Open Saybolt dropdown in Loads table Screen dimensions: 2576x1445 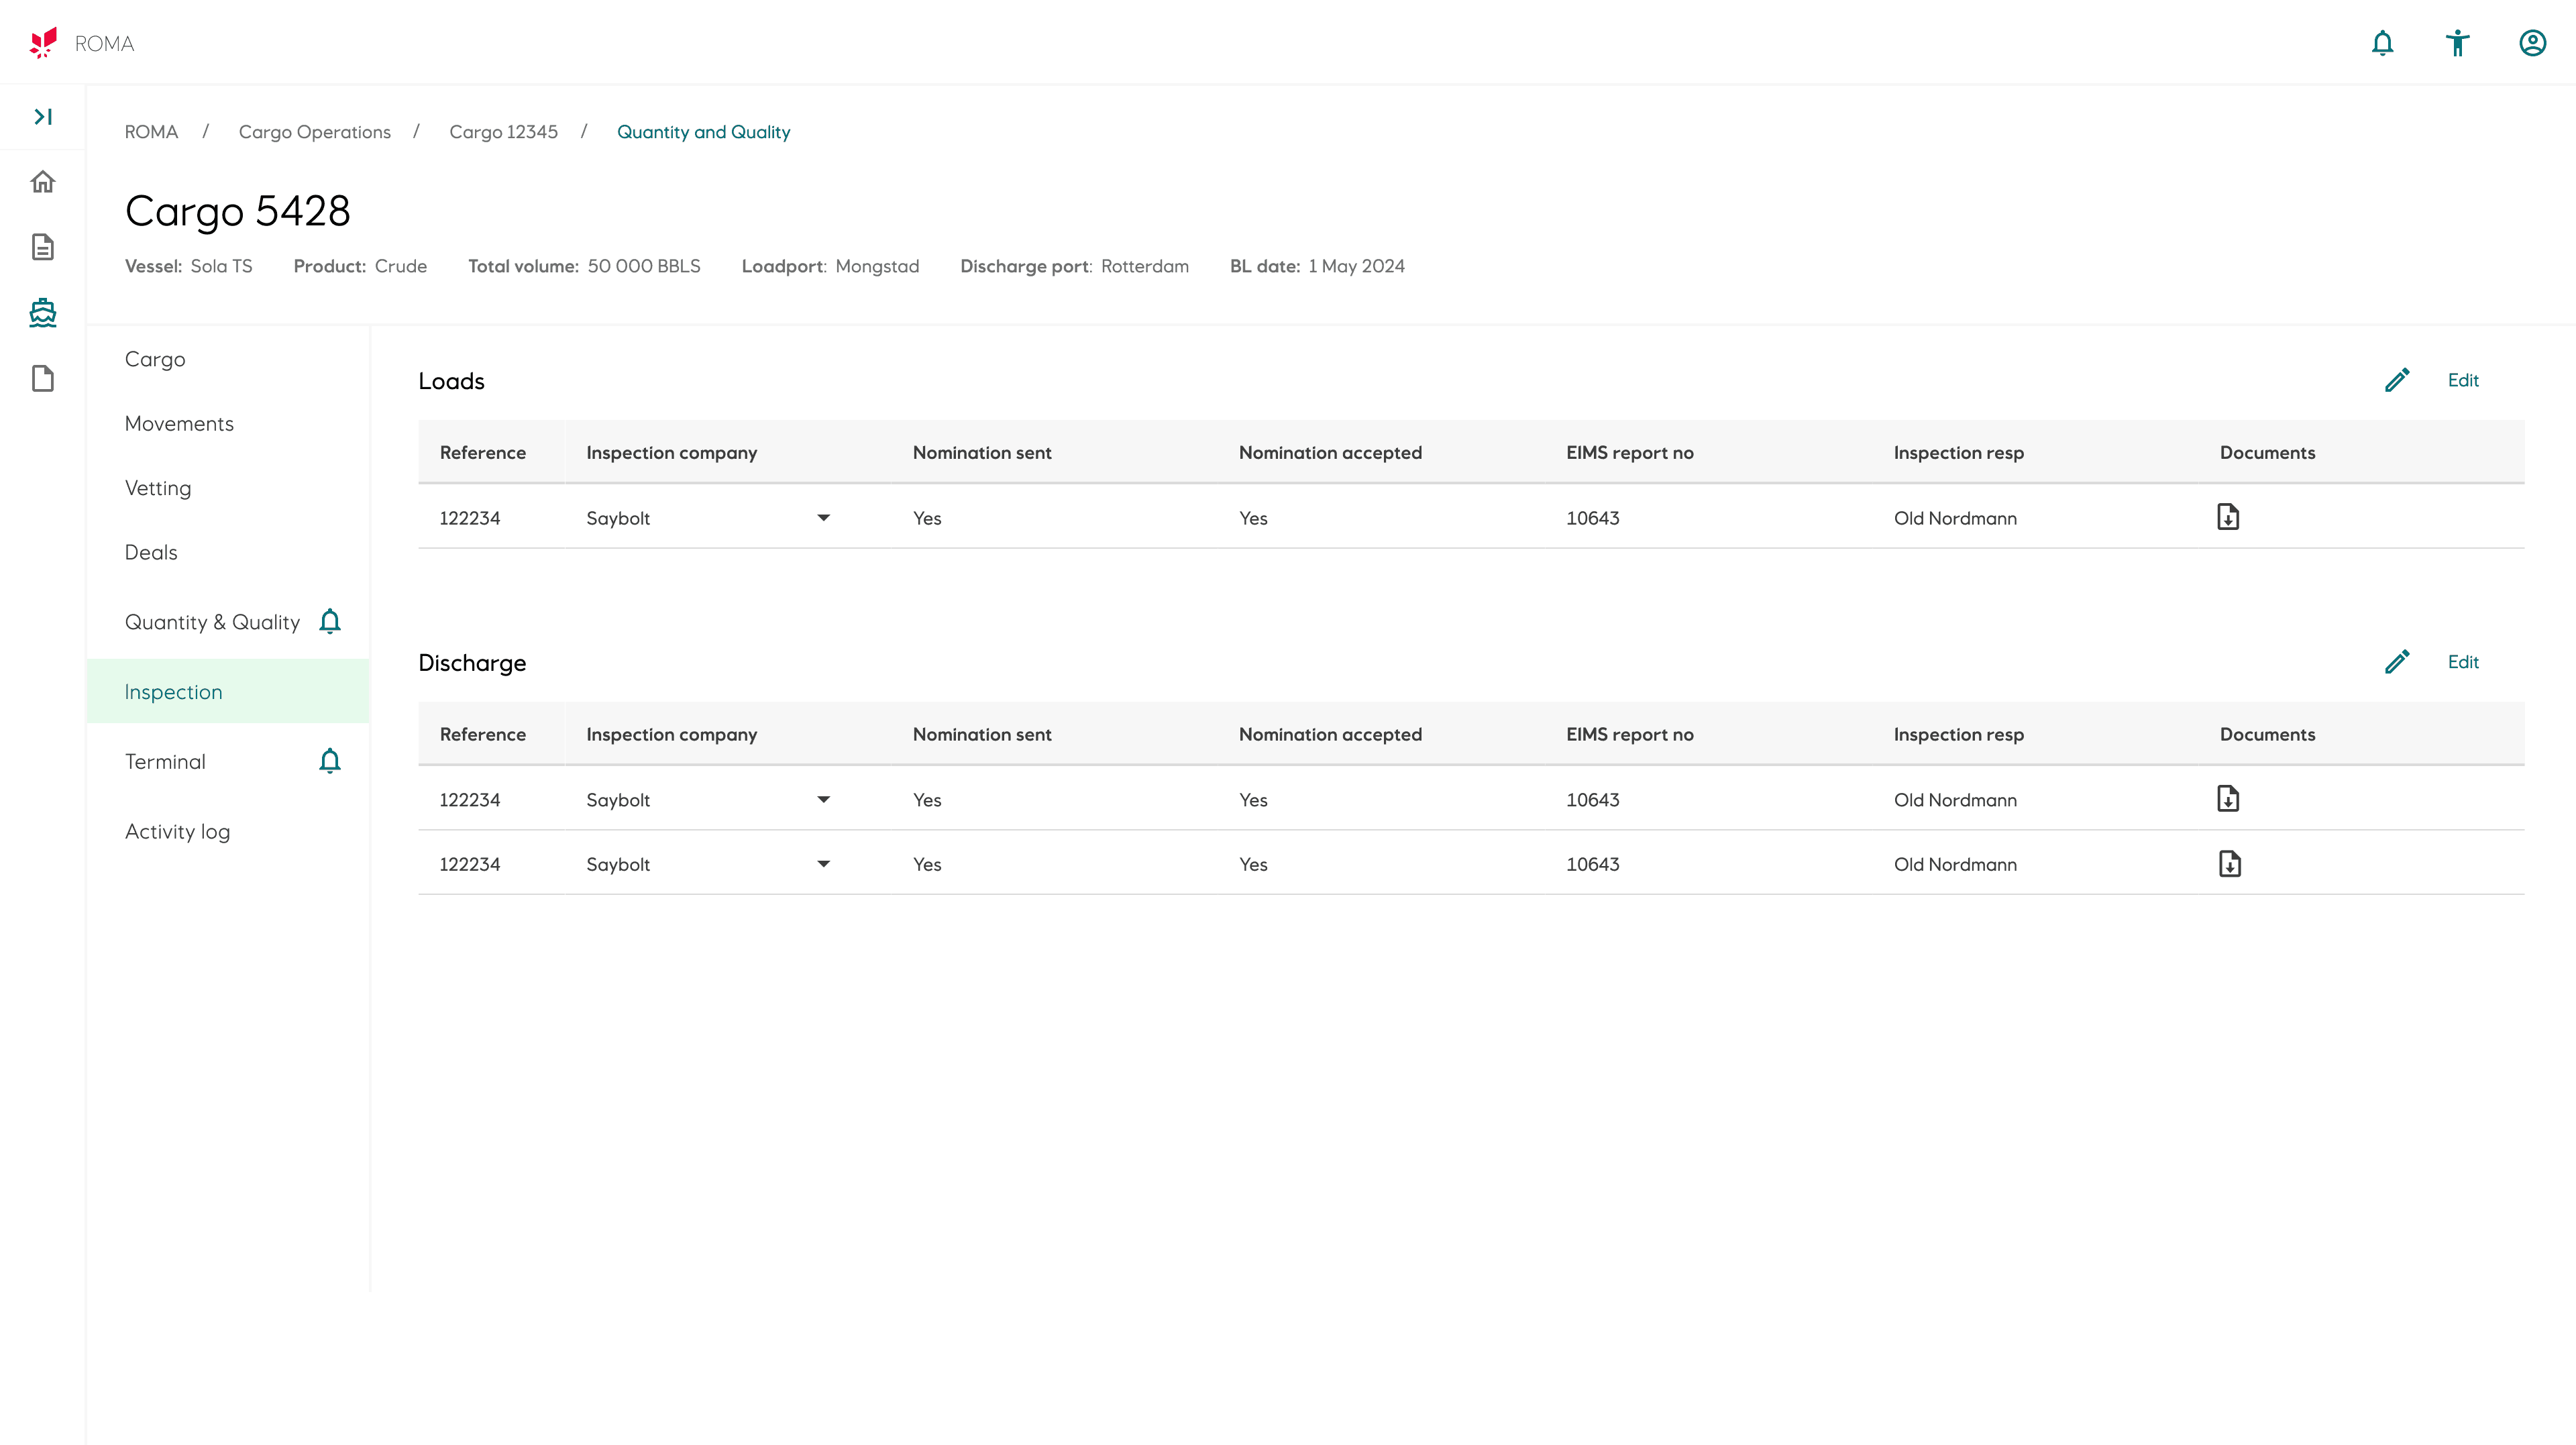pos(823,518)
